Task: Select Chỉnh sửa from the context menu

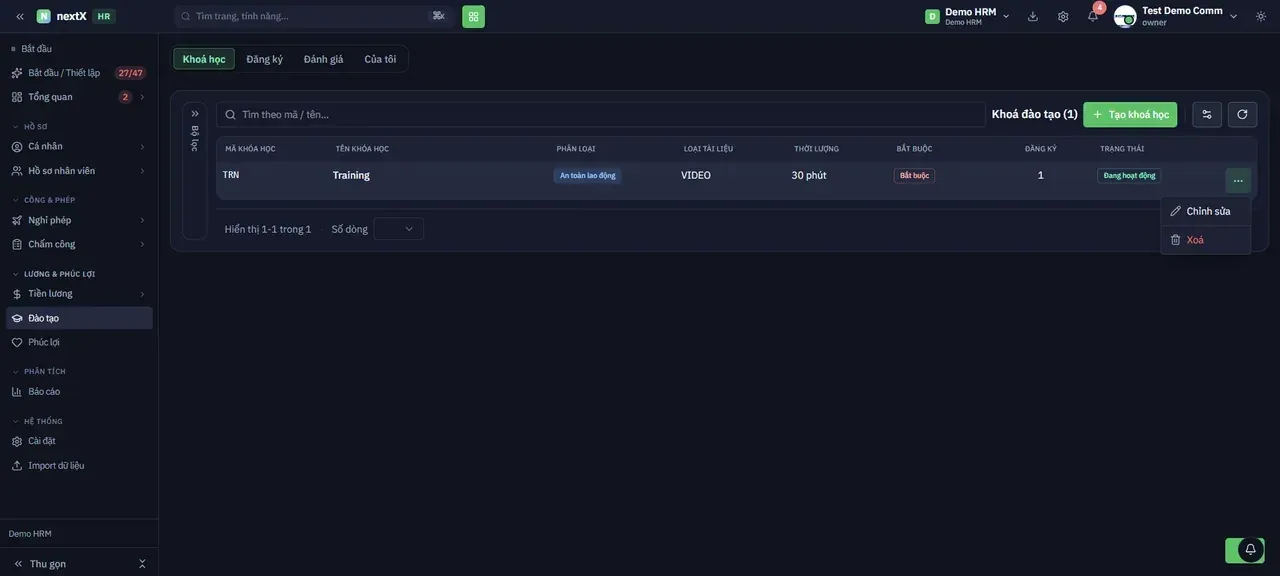Action: click(1206, 211)
